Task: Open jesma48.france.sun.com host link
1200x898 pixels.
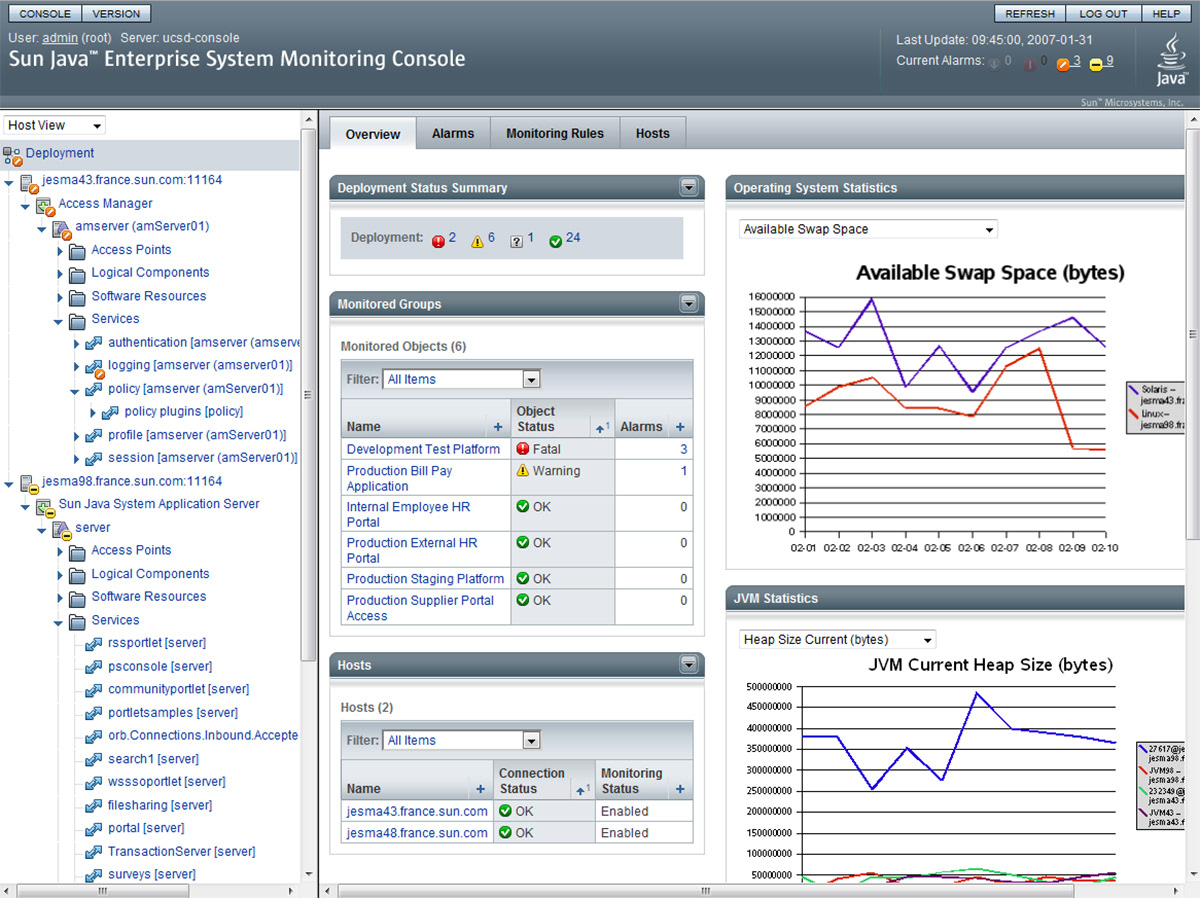Action: coord(417,833)
